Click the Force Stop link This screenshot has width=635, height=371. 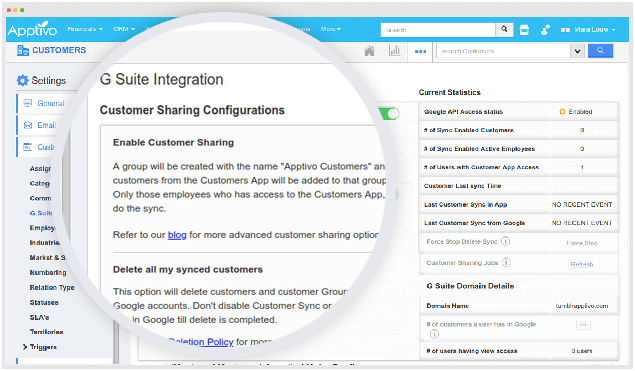coord(582,243)
